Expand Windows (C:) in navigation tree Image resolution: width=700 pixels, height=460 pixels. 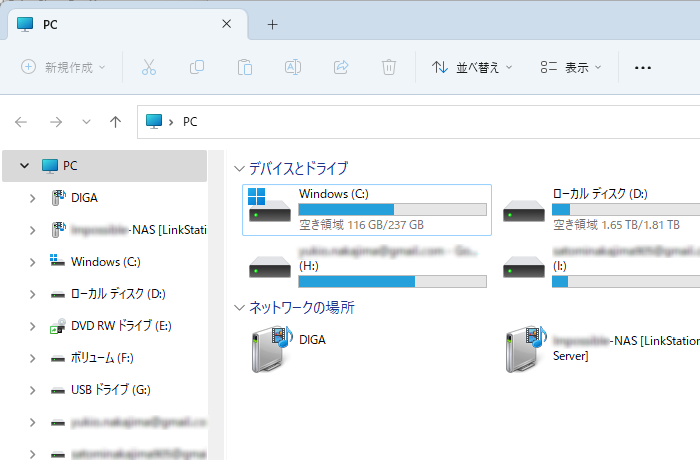click(34, 262)
